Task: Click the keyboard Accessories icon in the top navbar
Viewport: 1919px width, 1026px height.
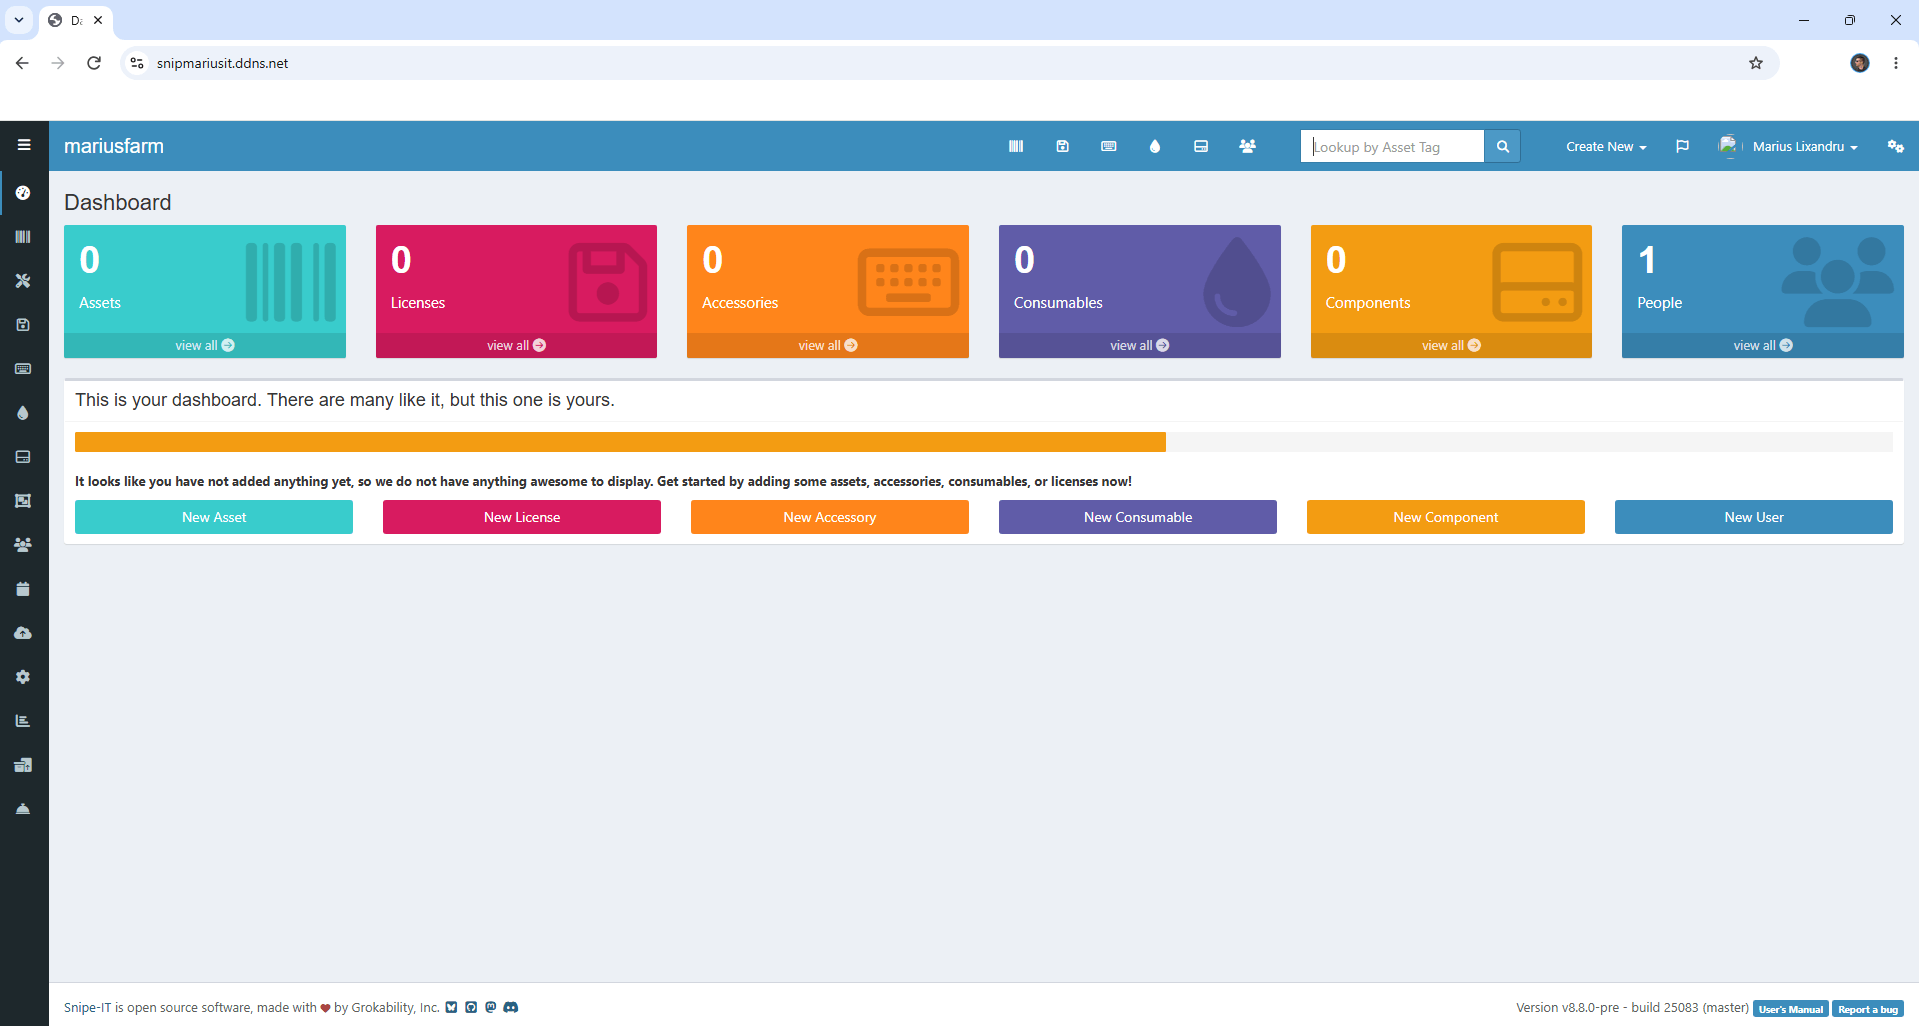Action: tap(1109, 146)
